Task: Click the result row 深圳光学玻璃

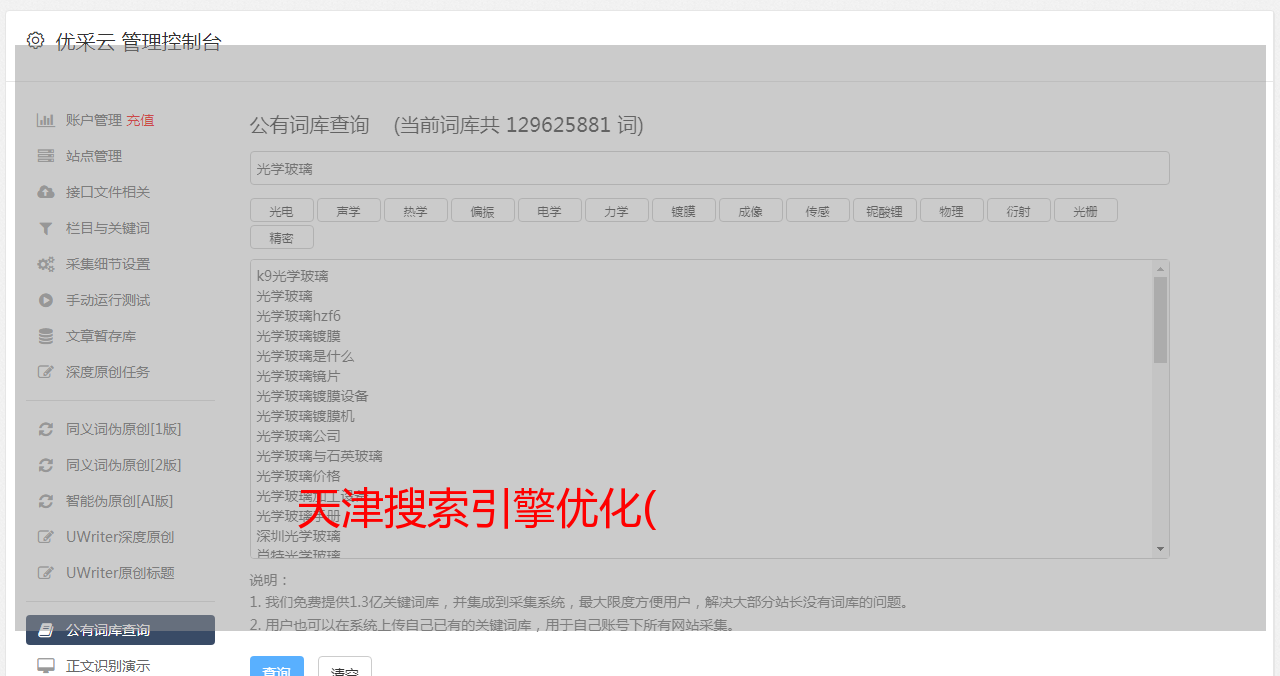Action: (x=298, y=536)
